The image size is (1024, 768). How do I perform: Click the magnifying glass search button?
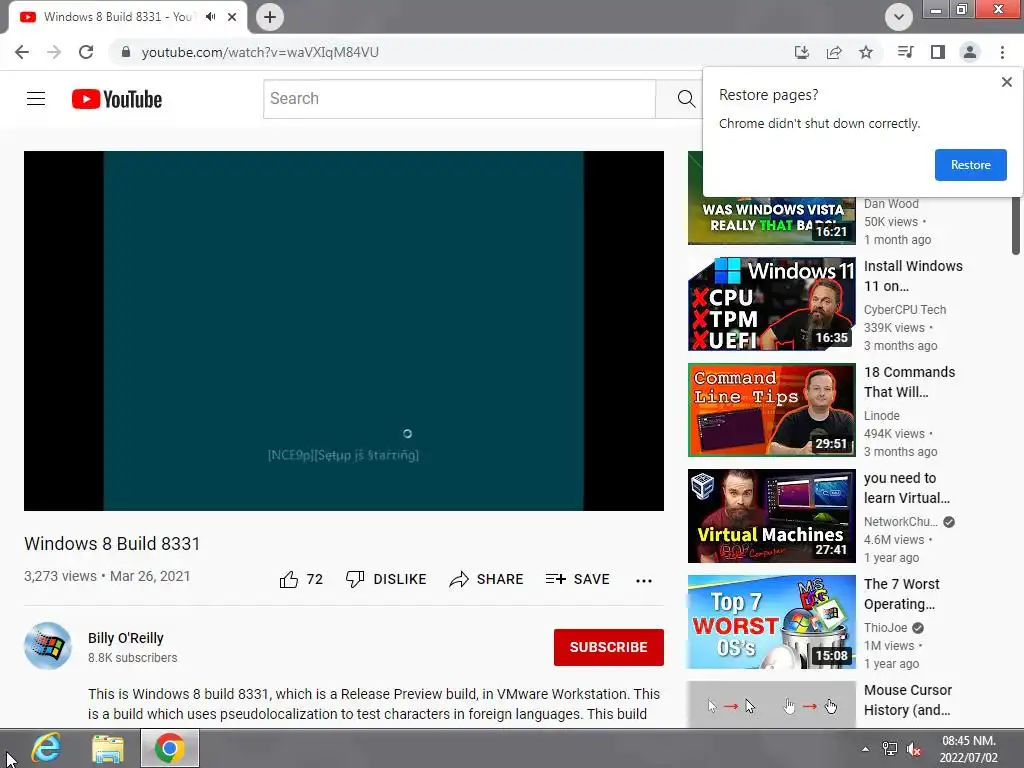coord(686,99)
